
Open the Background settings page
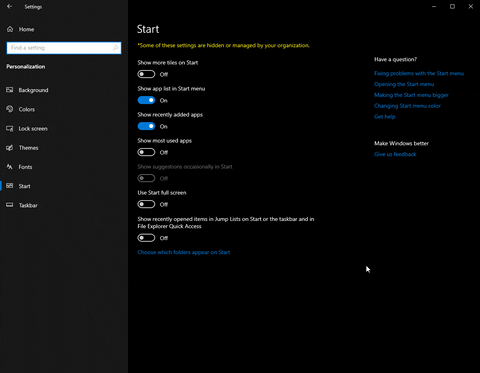coord(33,90)
